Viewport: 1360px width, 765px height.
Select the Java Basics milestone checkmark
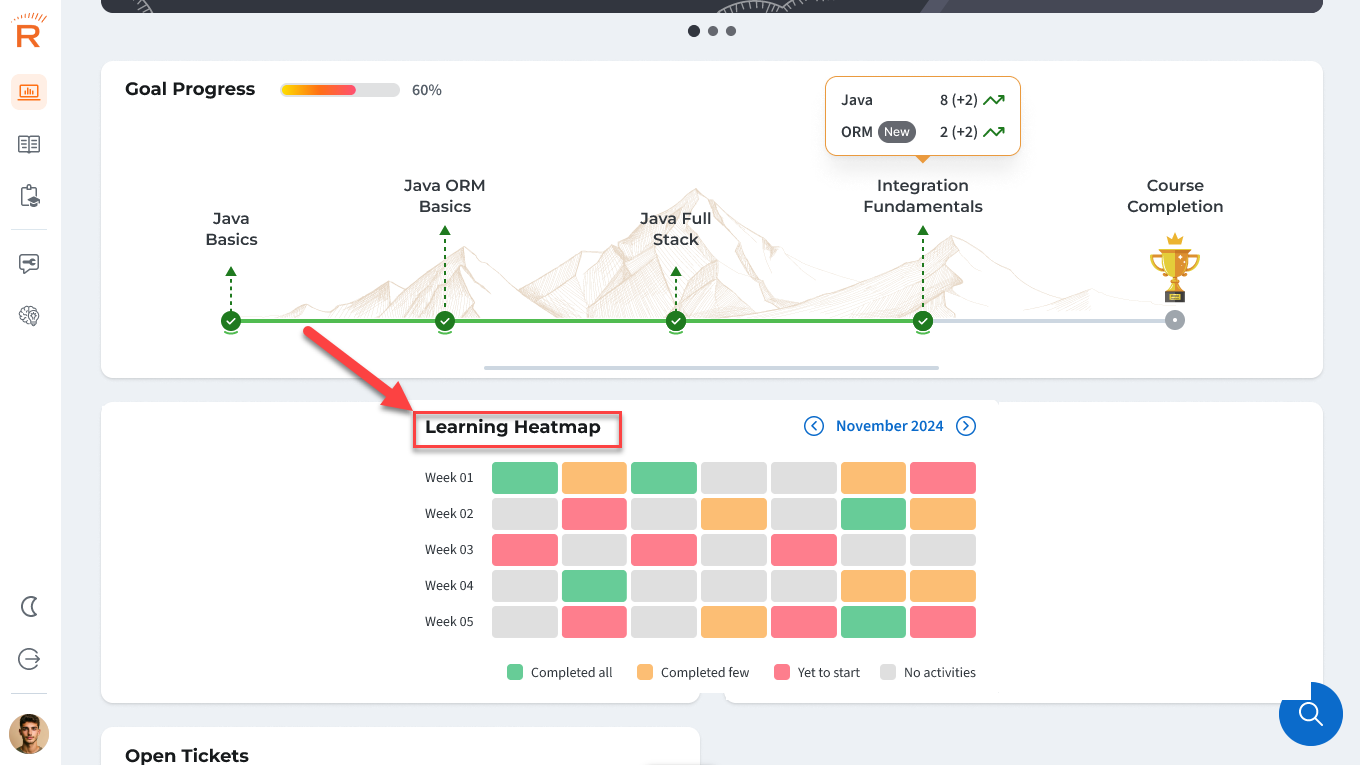coord(231,321)
